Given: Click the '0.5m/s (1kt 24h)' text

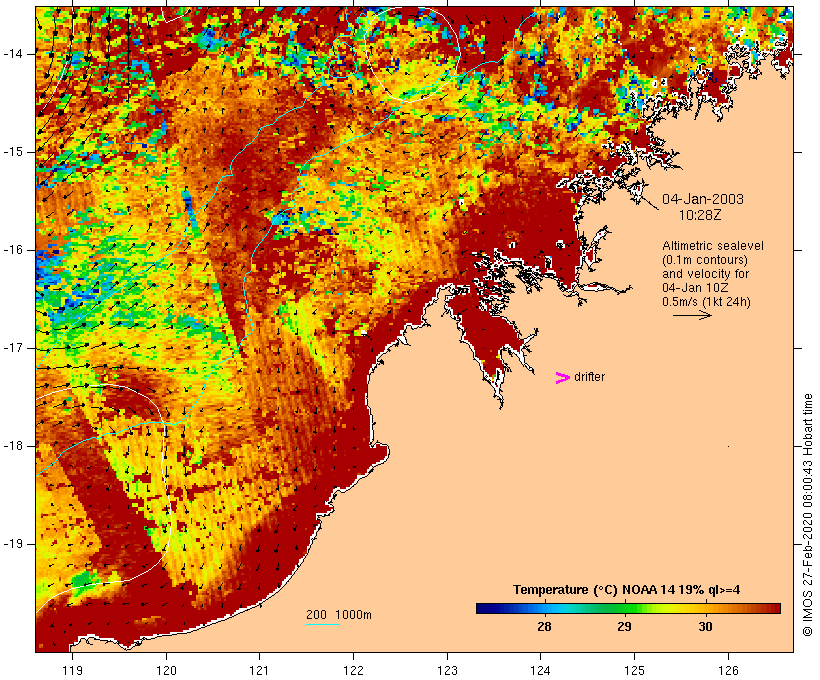Looking at the screenshot, I should [x=706, y=302].
